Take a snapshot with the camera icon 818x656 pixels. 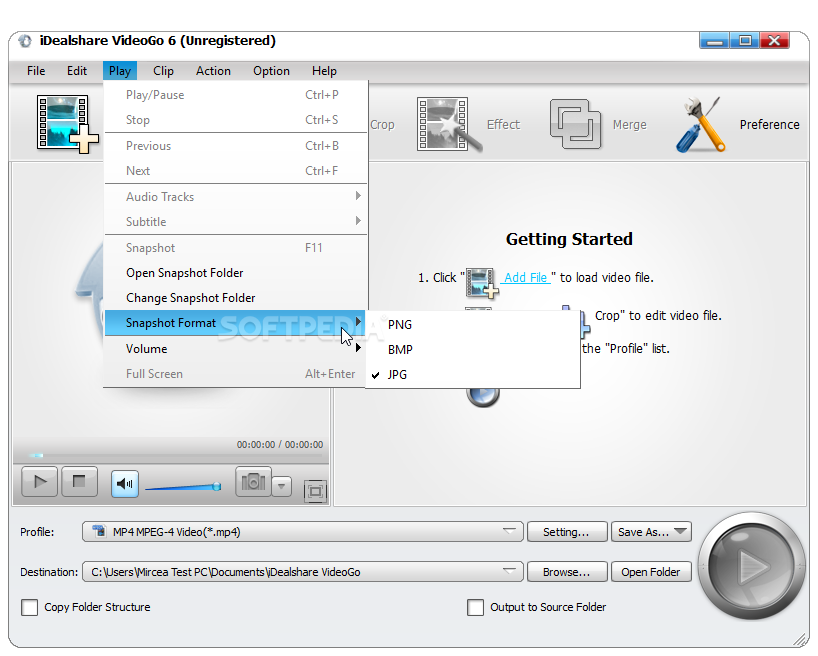(x=254, y=481)
